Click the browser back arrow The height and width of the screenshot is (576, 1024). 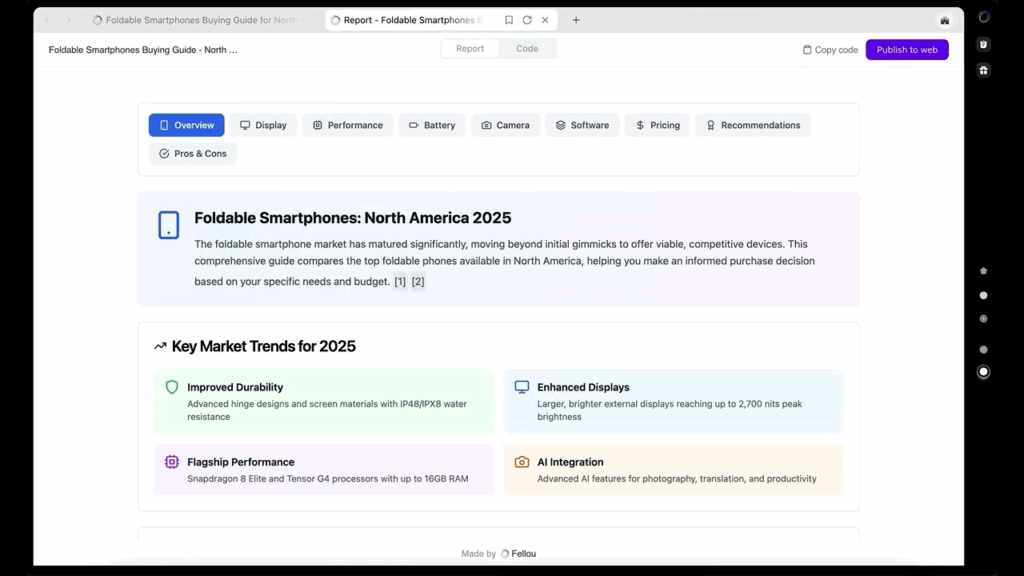click(x=47, y=20)
